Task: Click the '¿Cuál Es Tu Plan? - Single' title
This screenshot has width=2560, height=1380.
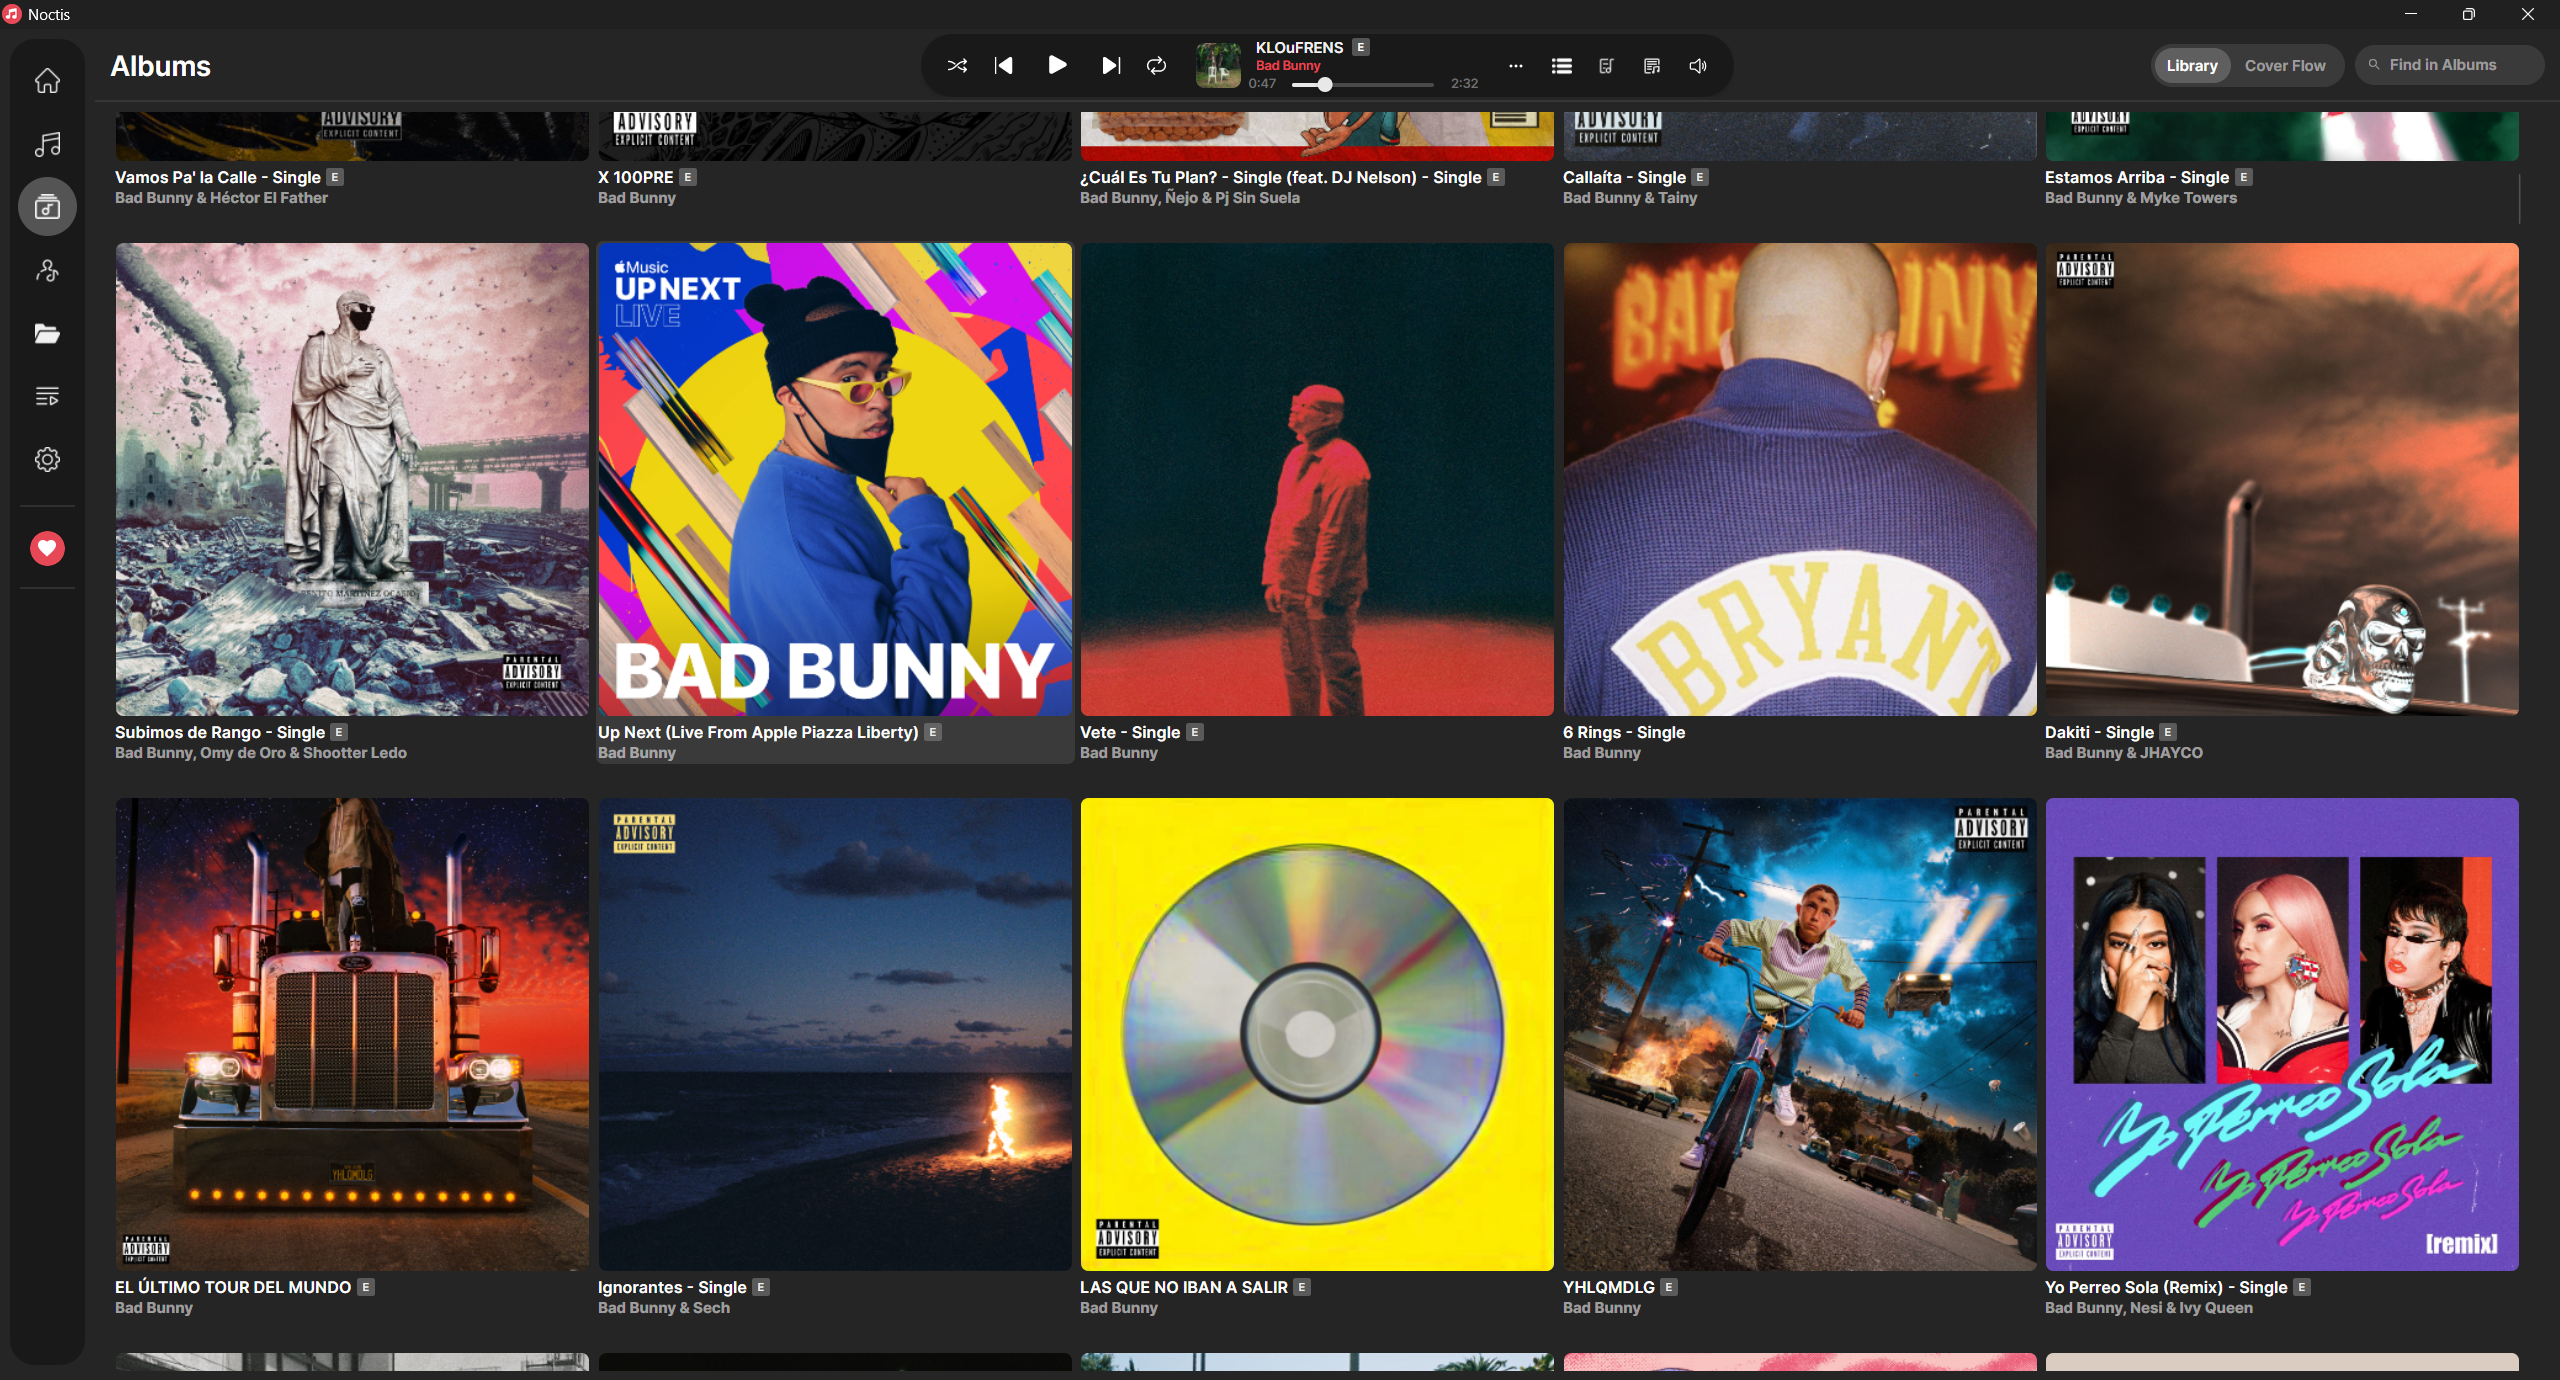Action: point(1281,177)
